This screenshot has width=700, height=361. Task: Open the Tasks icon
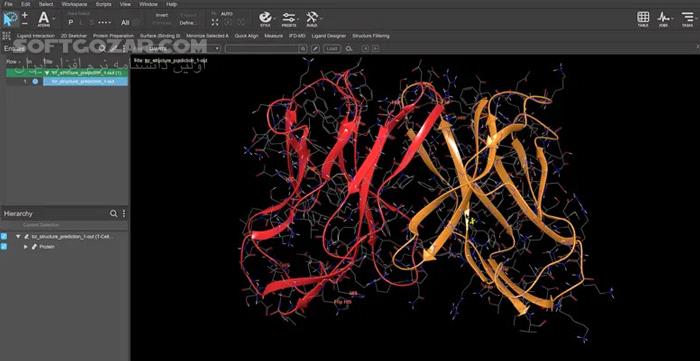(687, 18)
